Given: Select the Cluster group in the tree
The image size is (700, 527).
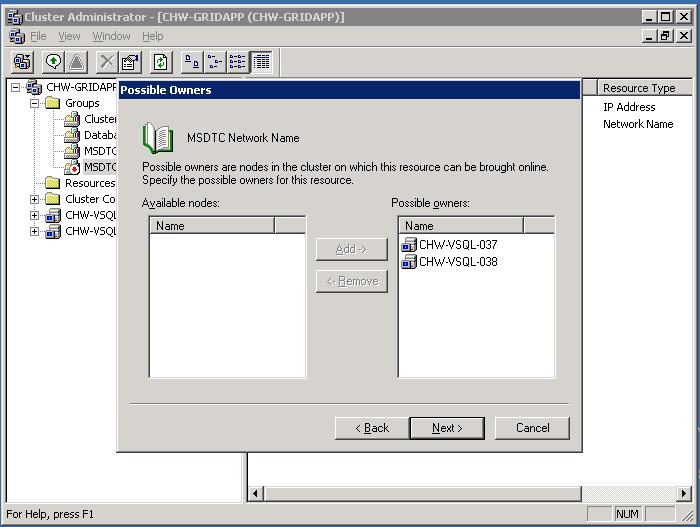Looking at the screenshot, I should (x=100, y=119).
